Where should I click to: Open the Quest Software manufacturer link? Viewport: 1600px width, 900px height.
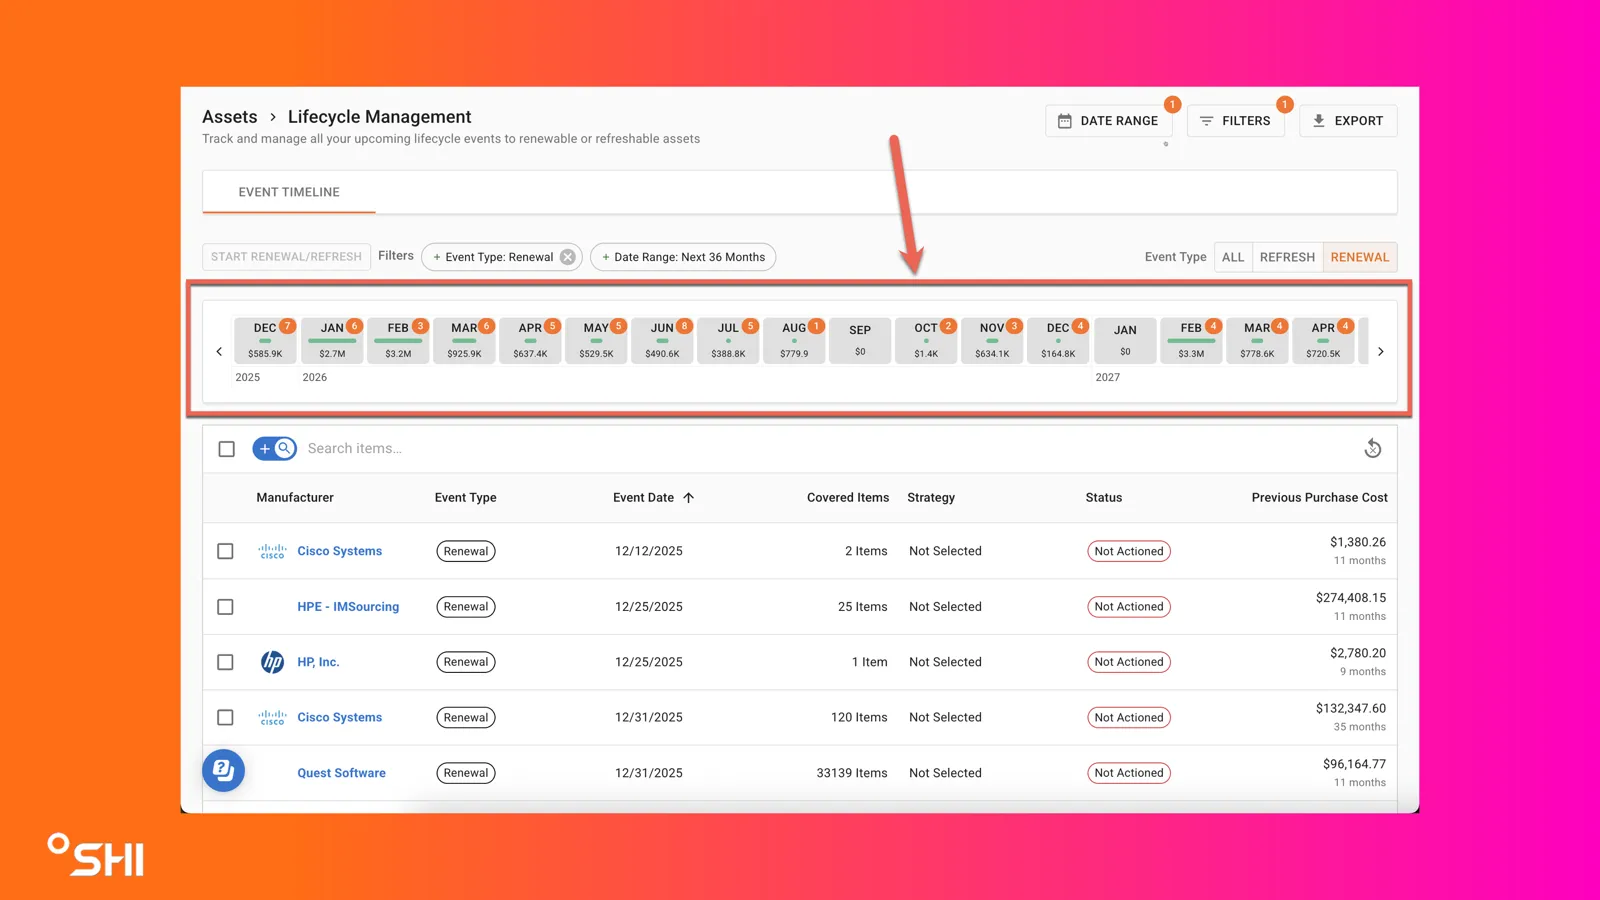click(341, 773)
